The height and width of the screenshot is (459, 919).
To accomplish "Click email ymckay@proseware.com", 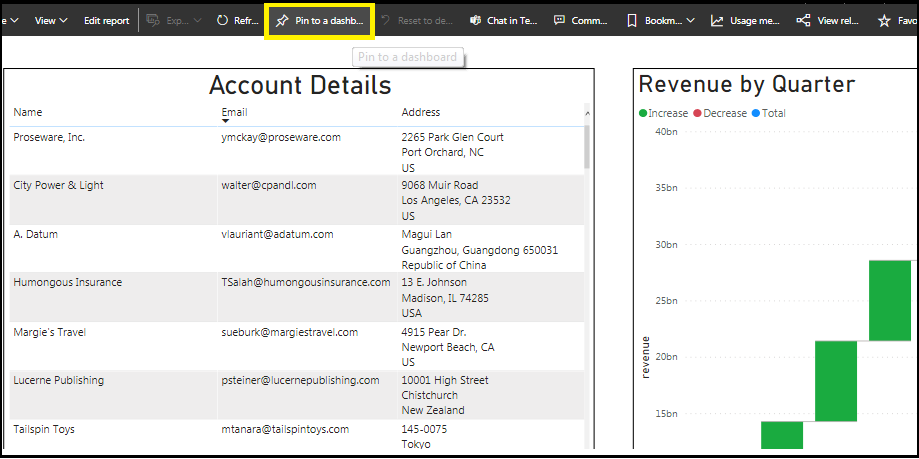I will [281, 137].
